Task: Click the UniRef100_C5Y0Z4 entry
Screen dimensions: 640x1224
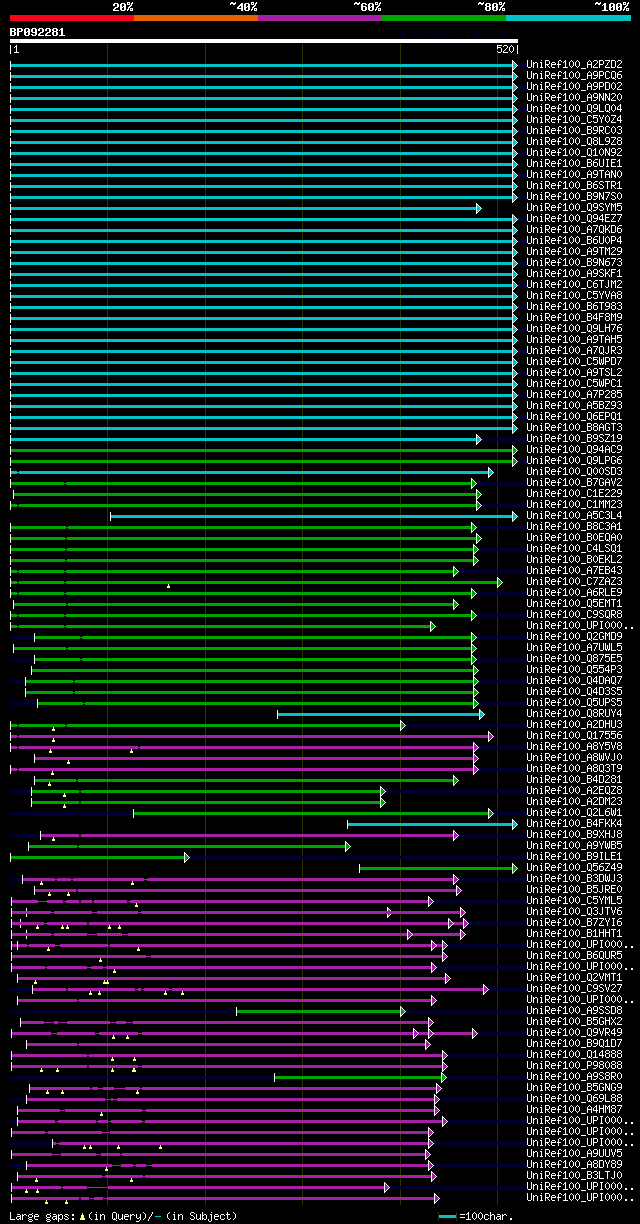Action: click(x=574, y=120)
